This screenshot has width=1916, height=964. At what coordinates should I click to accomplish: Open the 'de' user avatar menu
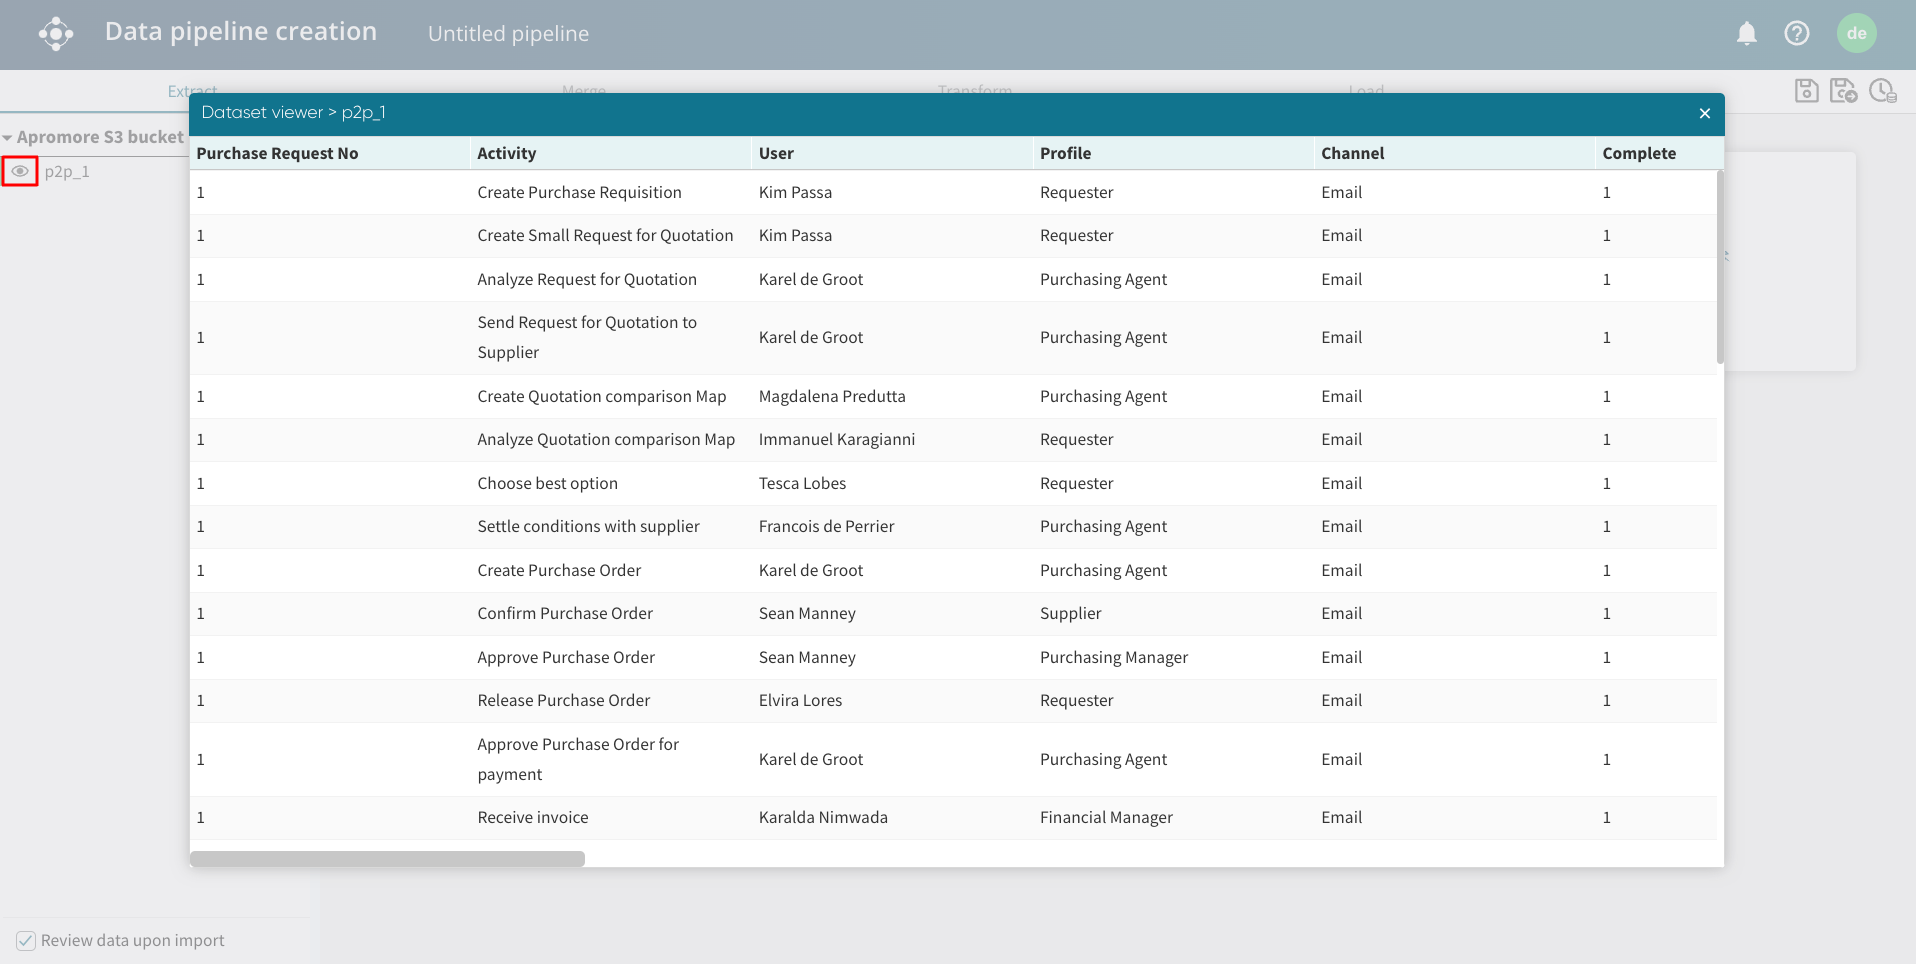pos(1856,34)
